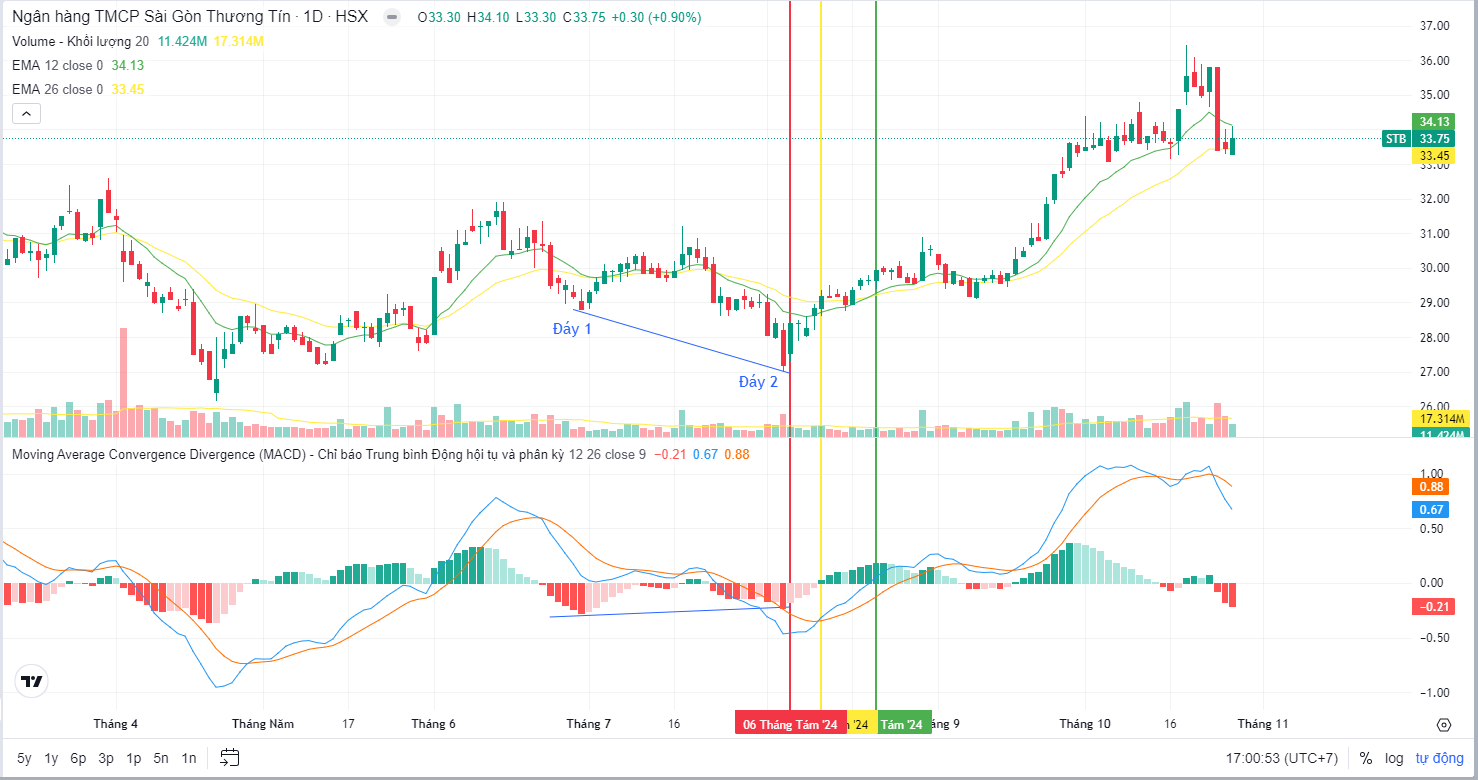The height and width of the screenshot is (780, 1478).
Task: Click the yellow 33.45 EMA label on price axis
Action: point(1435,155)
